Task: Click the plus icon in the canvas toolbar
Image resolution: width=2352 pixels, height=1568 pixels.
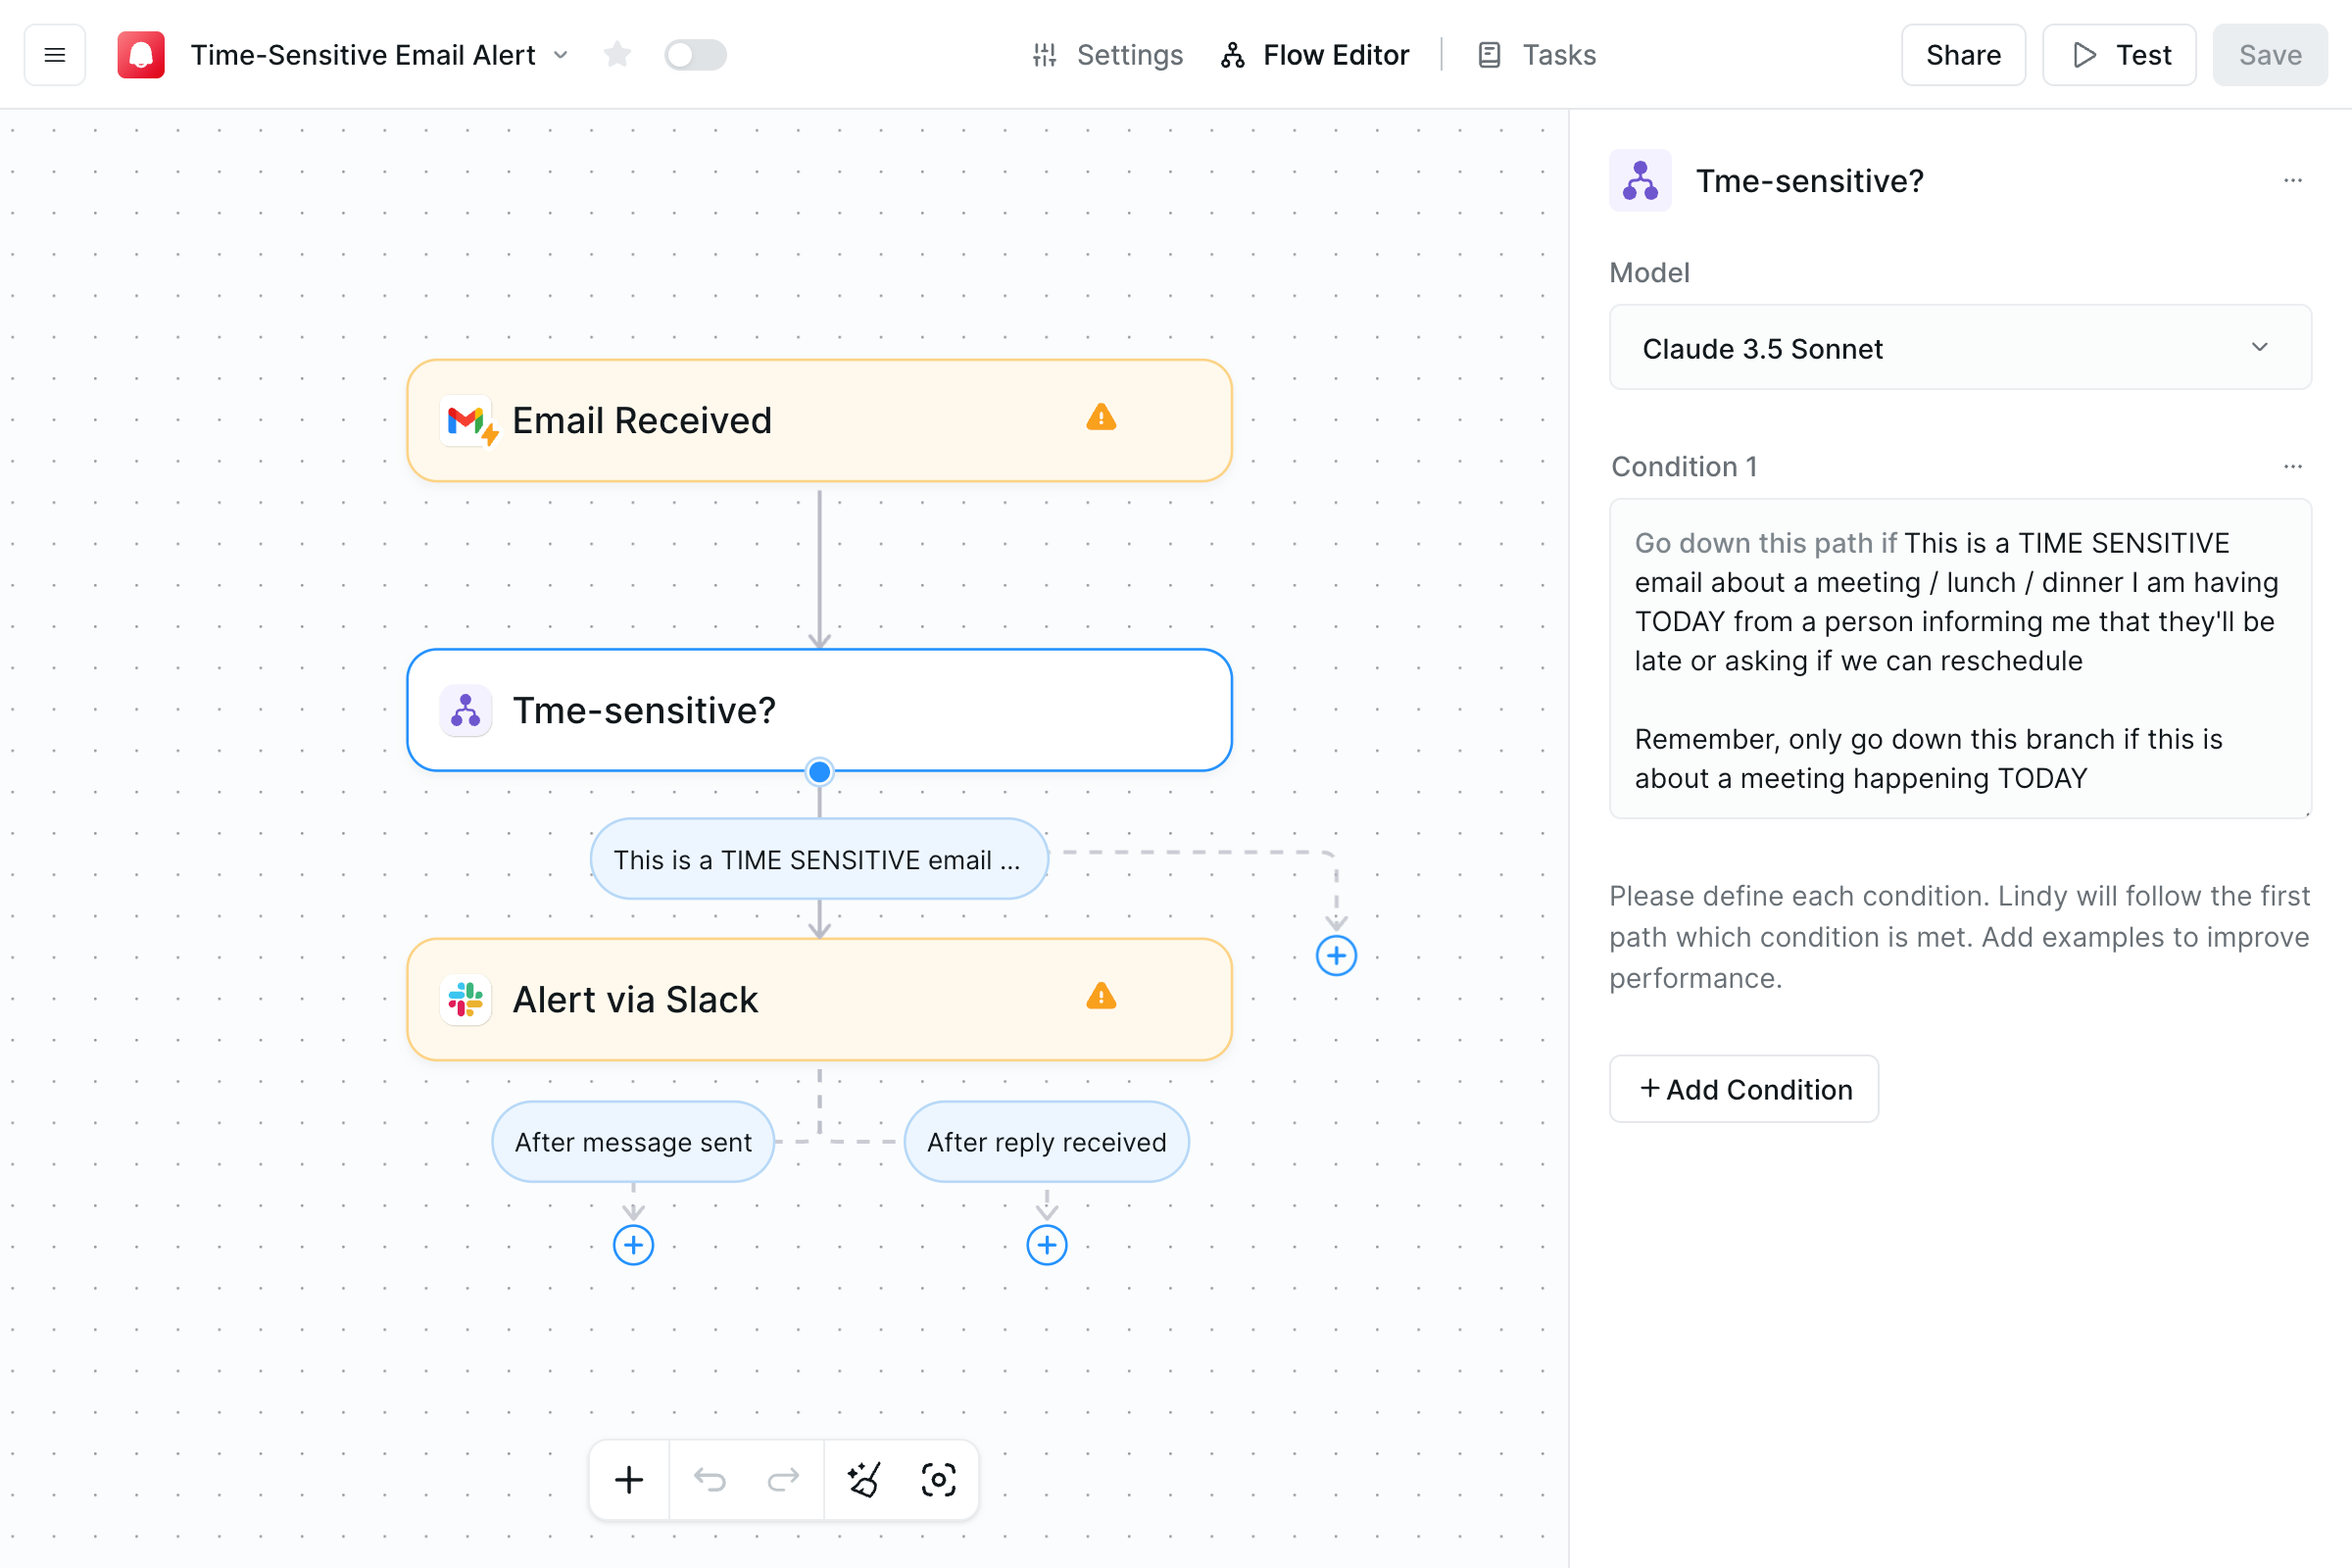Action: (x=629, y=1480)
